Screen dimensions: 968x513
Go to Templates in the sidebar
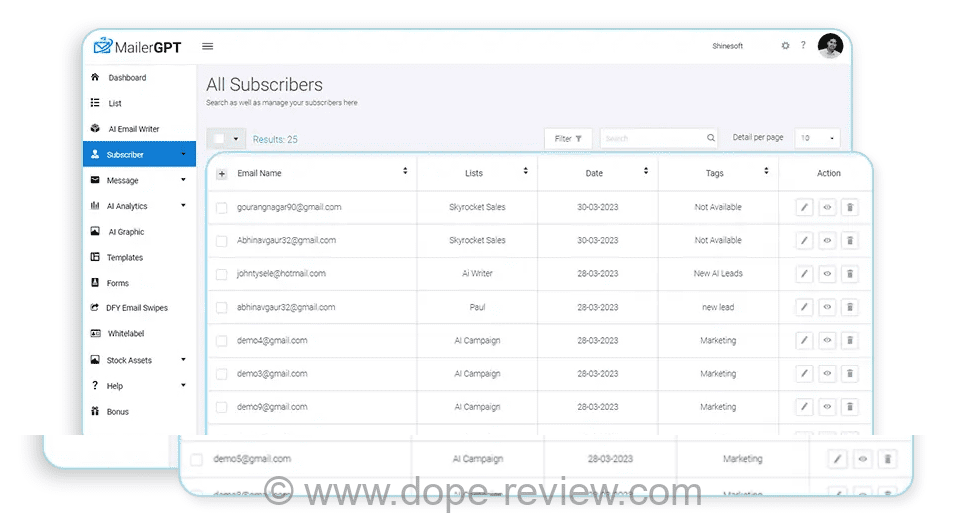[x=124, y=258]
